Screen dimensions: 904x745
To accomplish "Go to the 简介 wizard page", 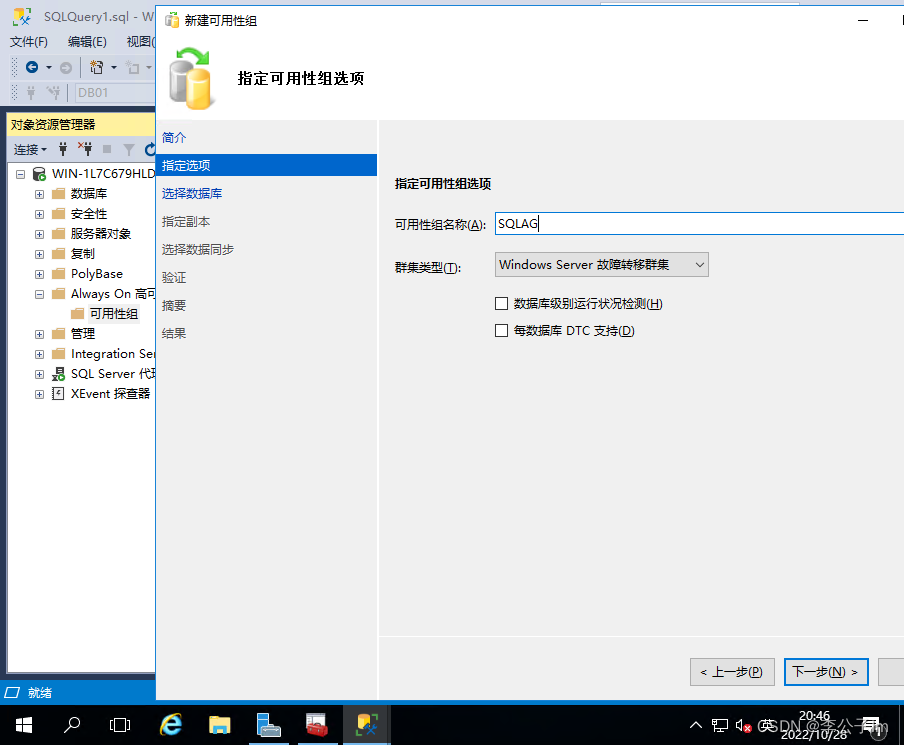I will click(x=174, y=138).
